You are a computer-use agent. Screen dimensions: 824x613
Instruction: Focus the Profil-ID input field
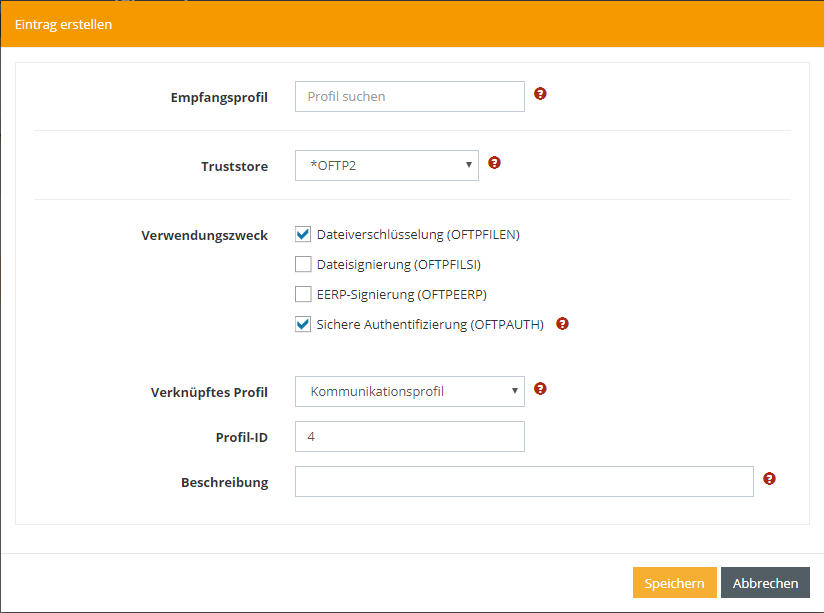click(x=409, y=437)
